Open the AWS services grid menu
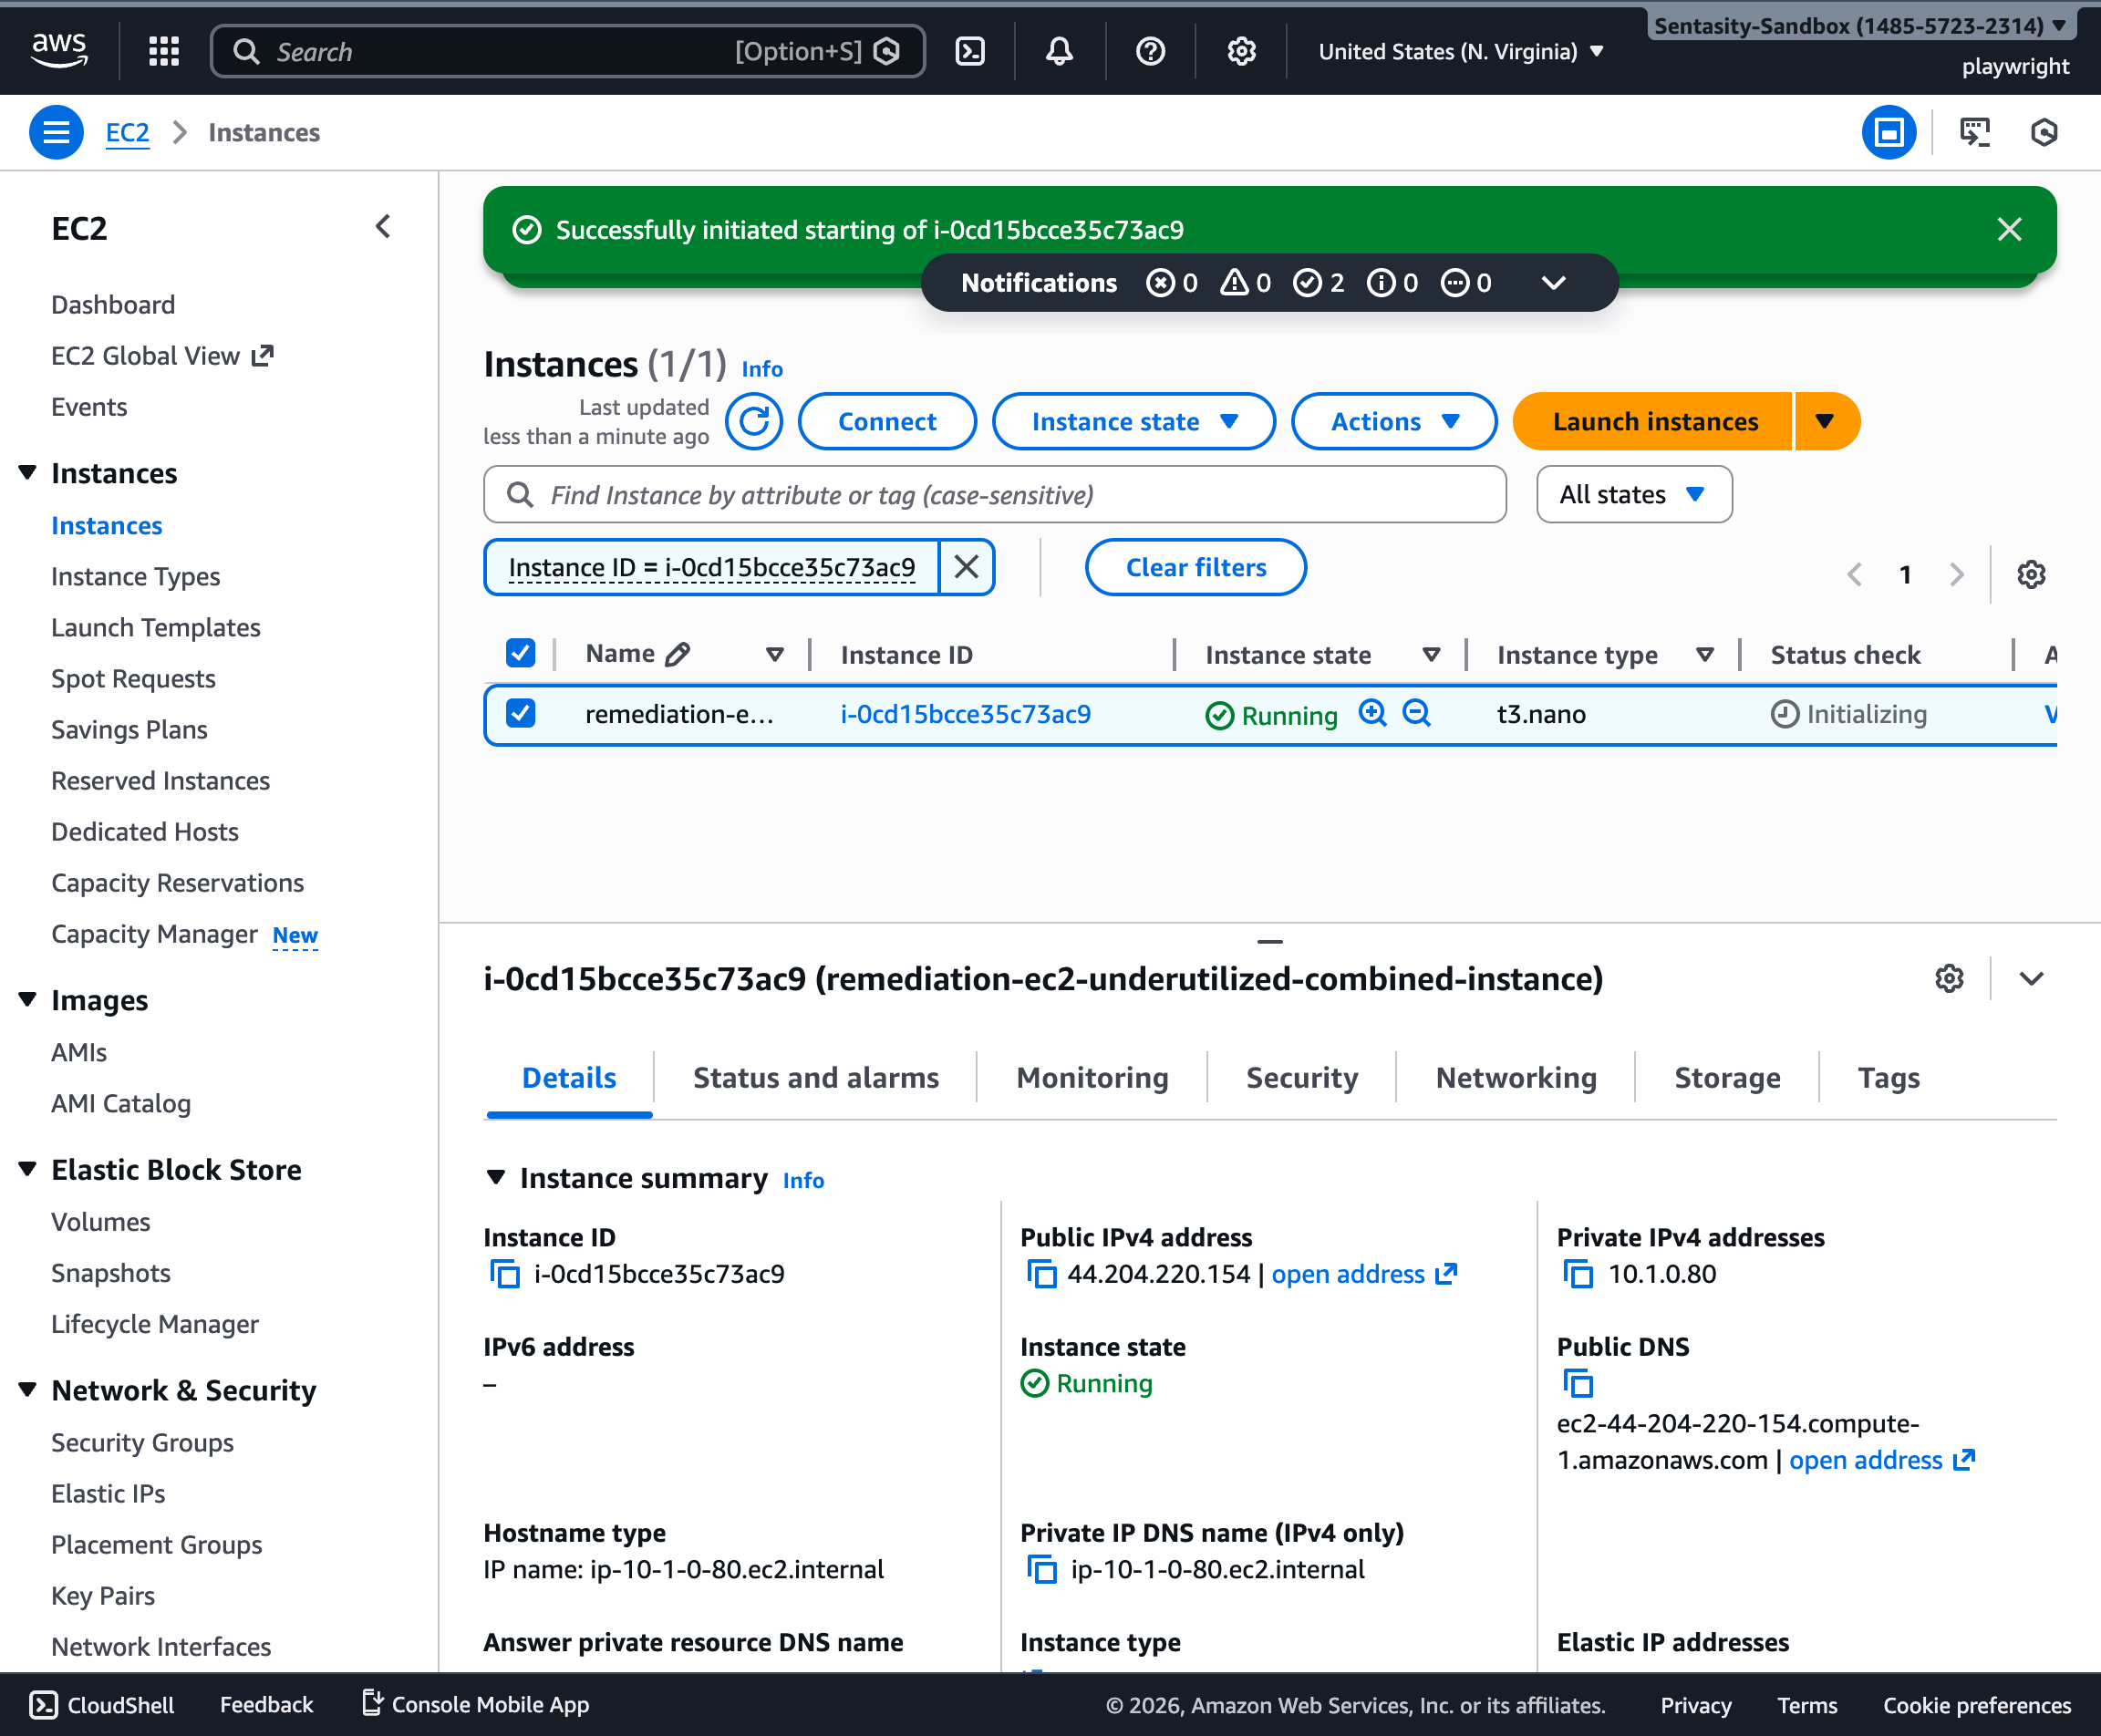2101x1736 pixels. tap(163, 50)
